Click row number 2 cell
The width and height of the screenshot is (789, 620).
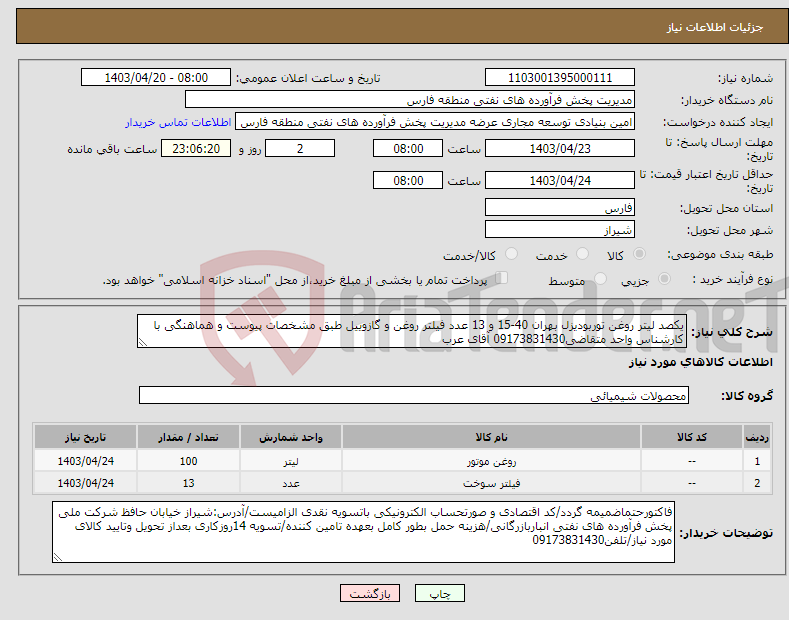[757, 483]
